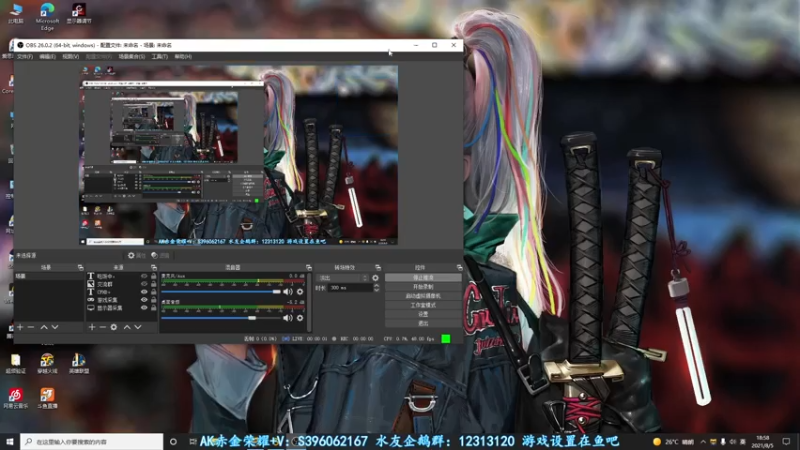800x450 pixels.
Task: Click the 停止推流 (stop streaming) button
Action: point(423,278)
